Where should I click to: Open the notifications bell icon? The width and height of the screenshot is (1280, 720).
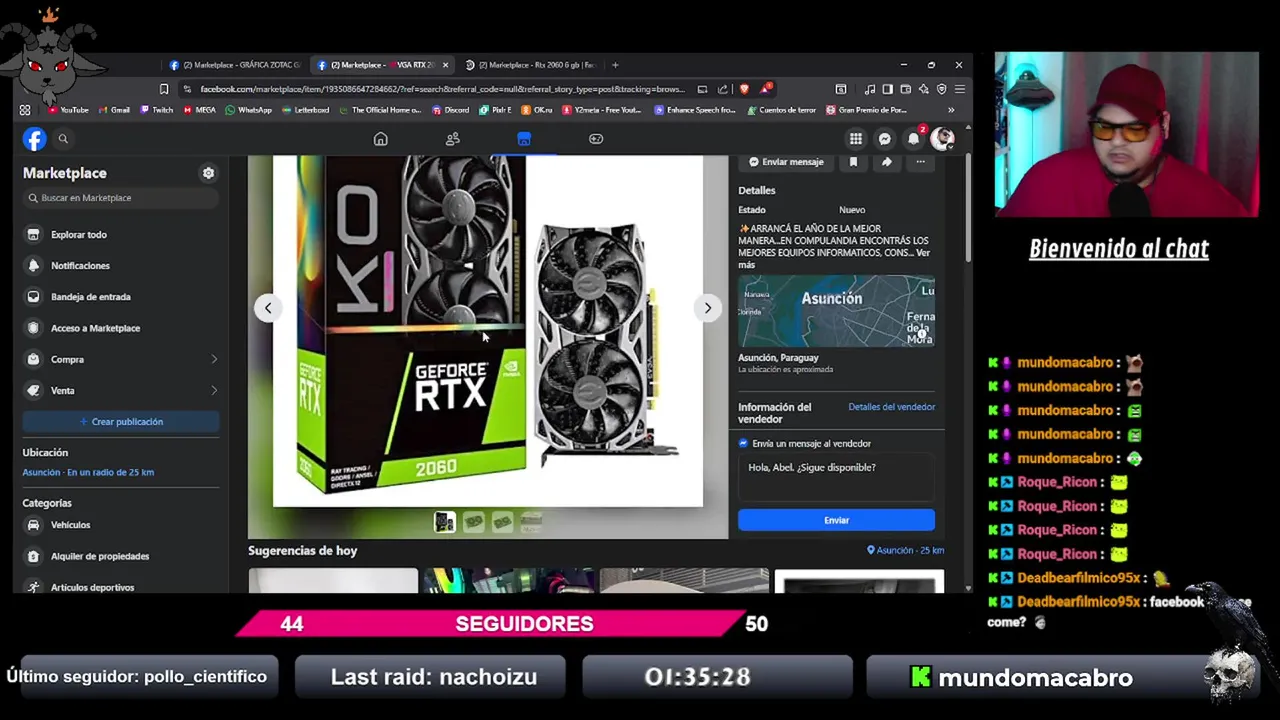click(x=913, y=139)
